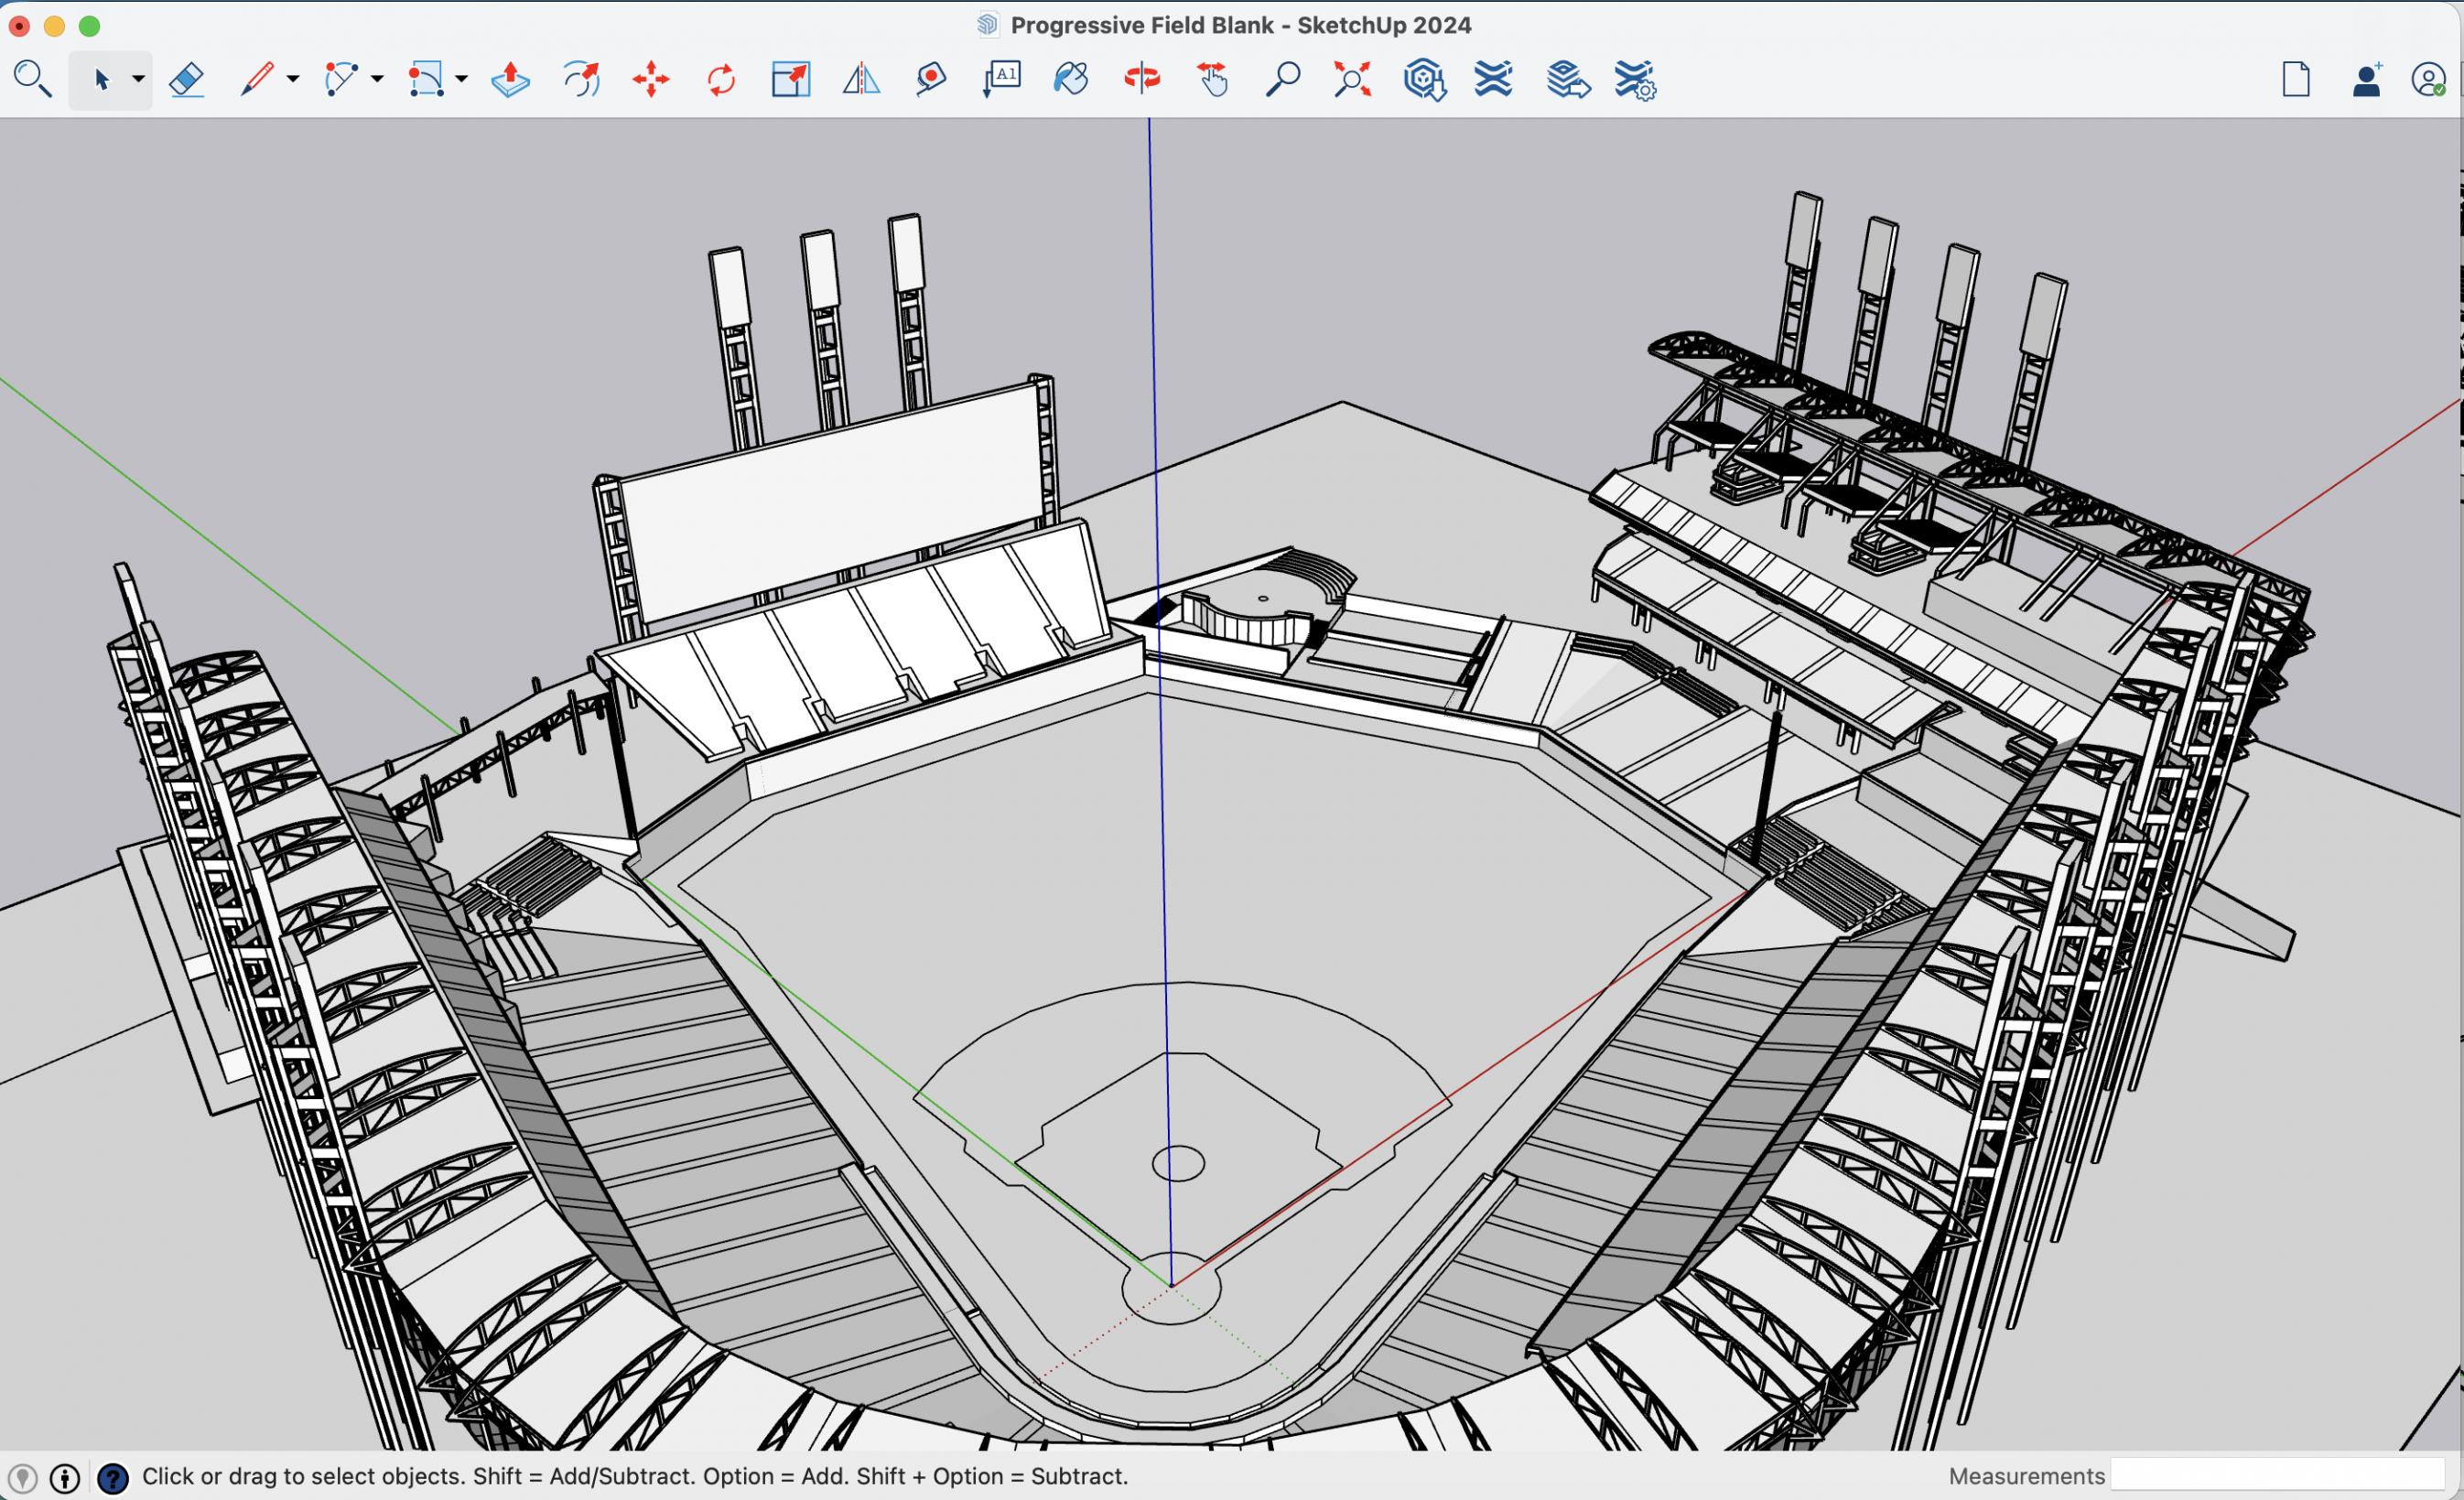Select the Orbit tool

tap(1142, 79)
